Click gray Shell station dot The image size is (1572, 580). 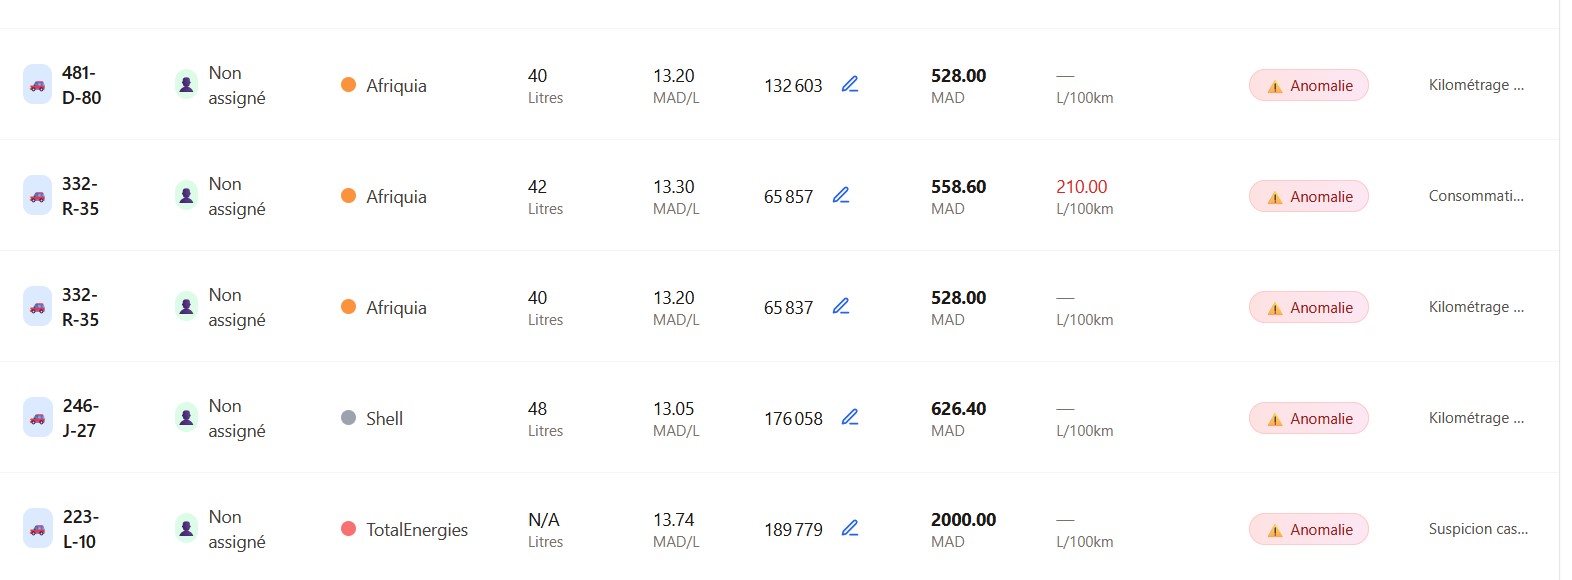[x=348, y=418]
